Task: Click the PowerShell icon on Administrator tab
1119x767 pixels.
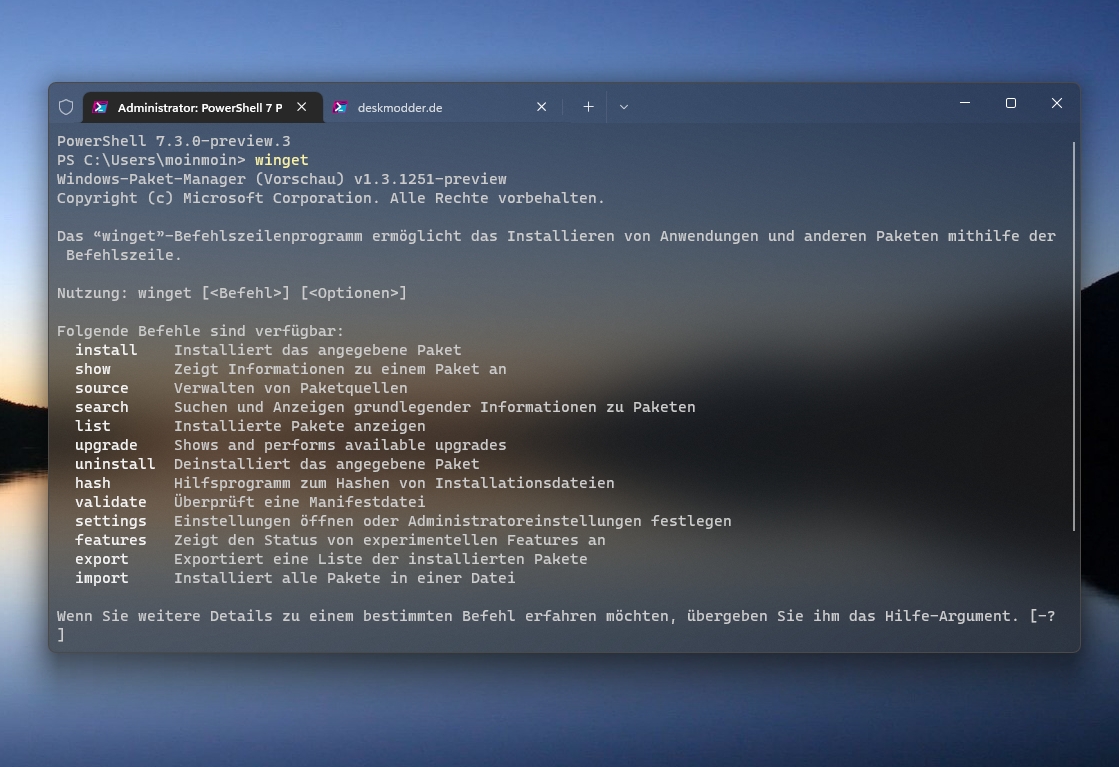Action: pos(101,107)
